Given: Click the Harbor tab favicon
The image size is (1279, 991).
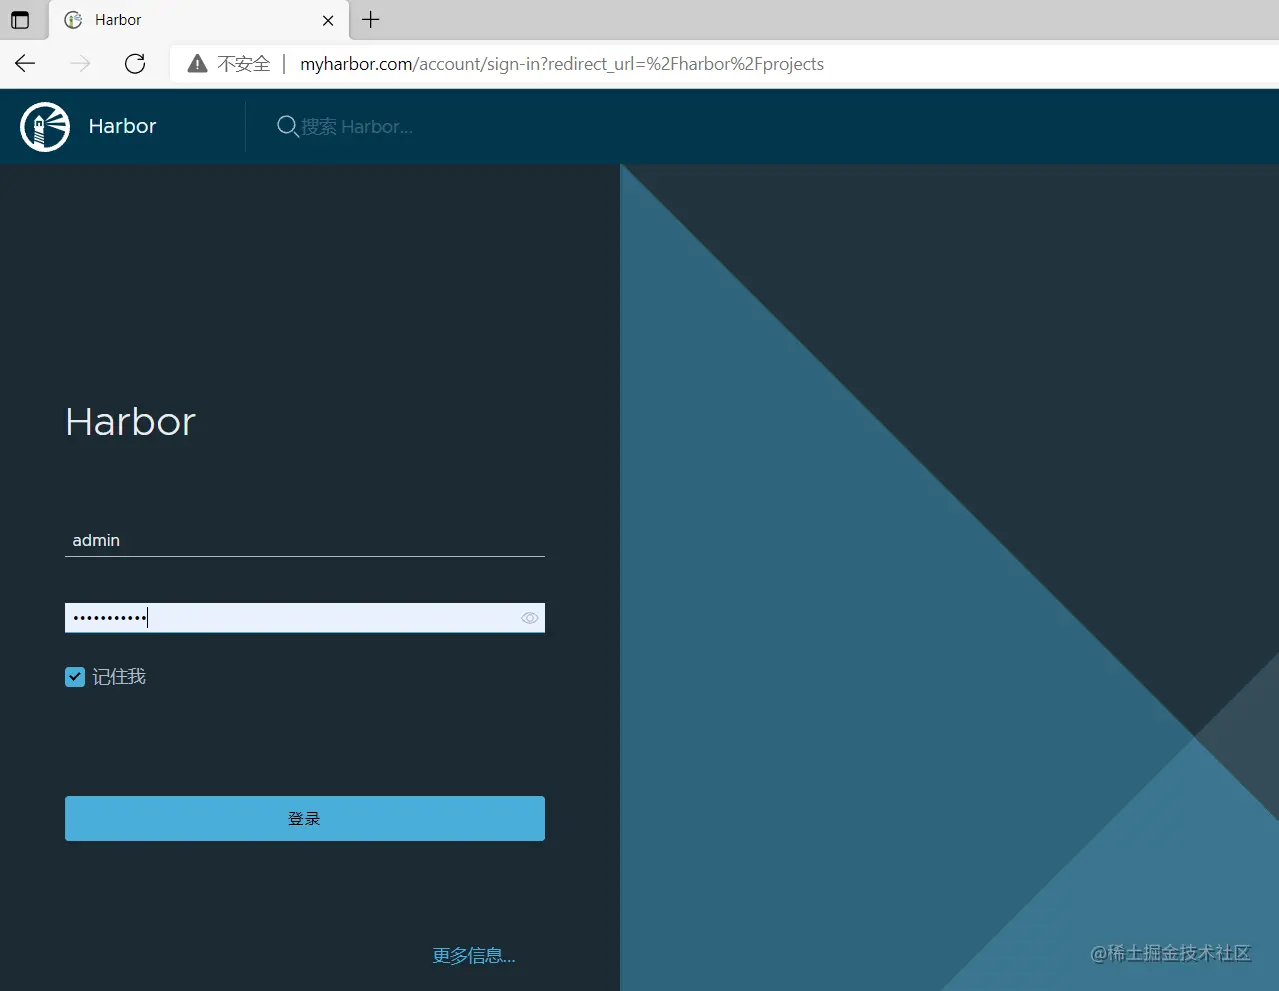Looking at the screenshot, I should coord(73,20).
